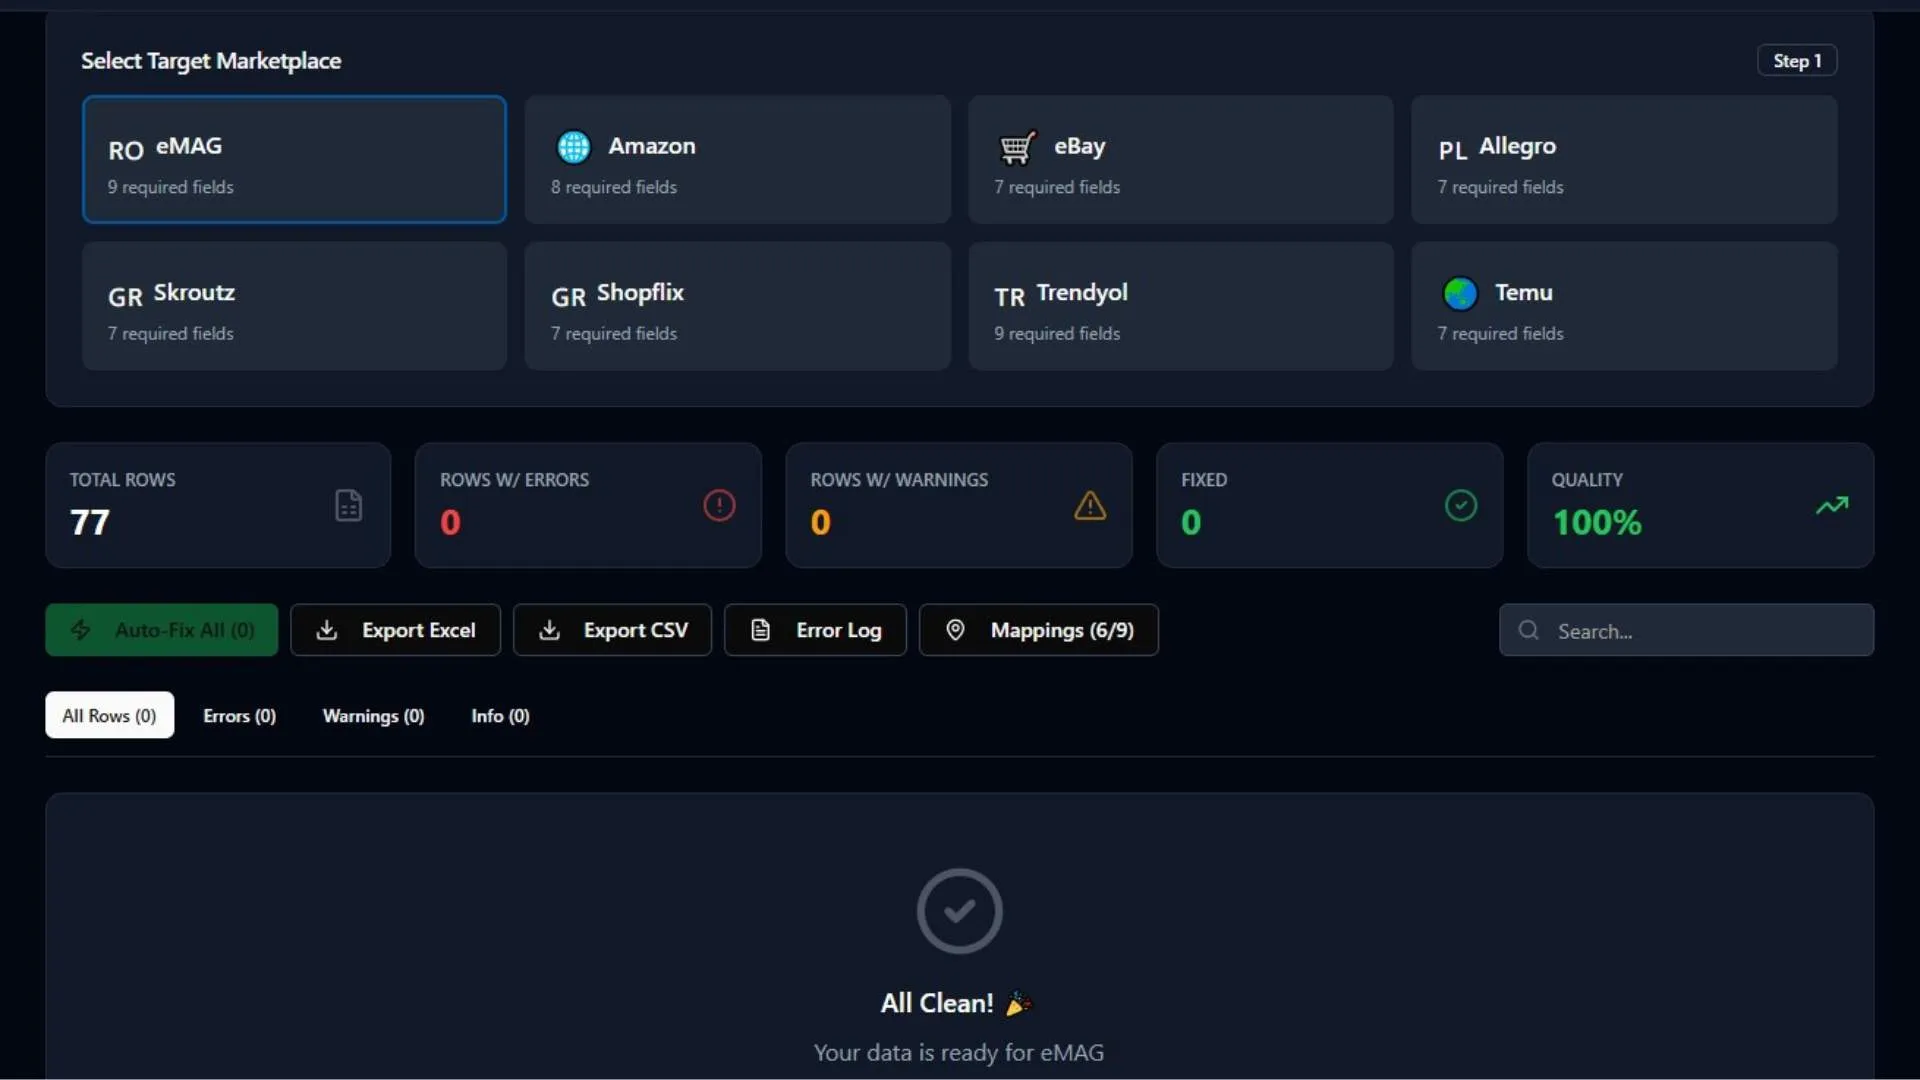Screen dimensions: 1920x1080
Task: Export data via Export CSV button
Action: 612,630
